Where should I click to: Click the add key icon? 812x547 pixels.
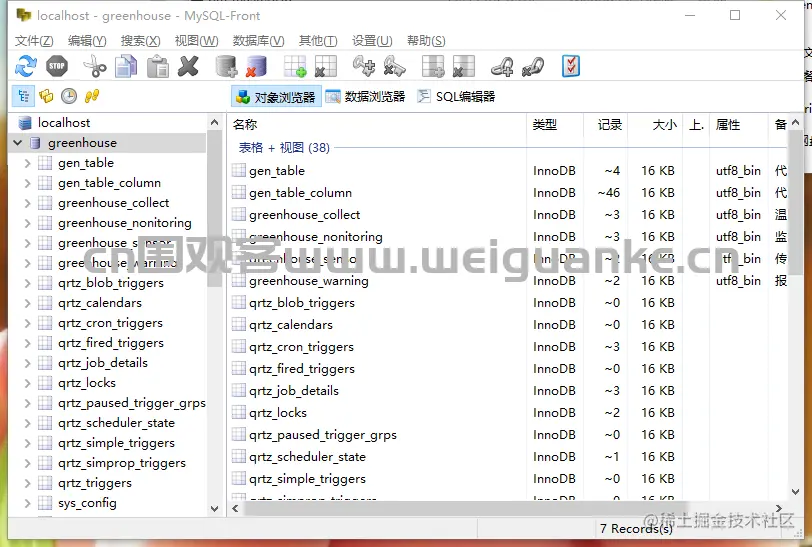click(x=364, y=66)
